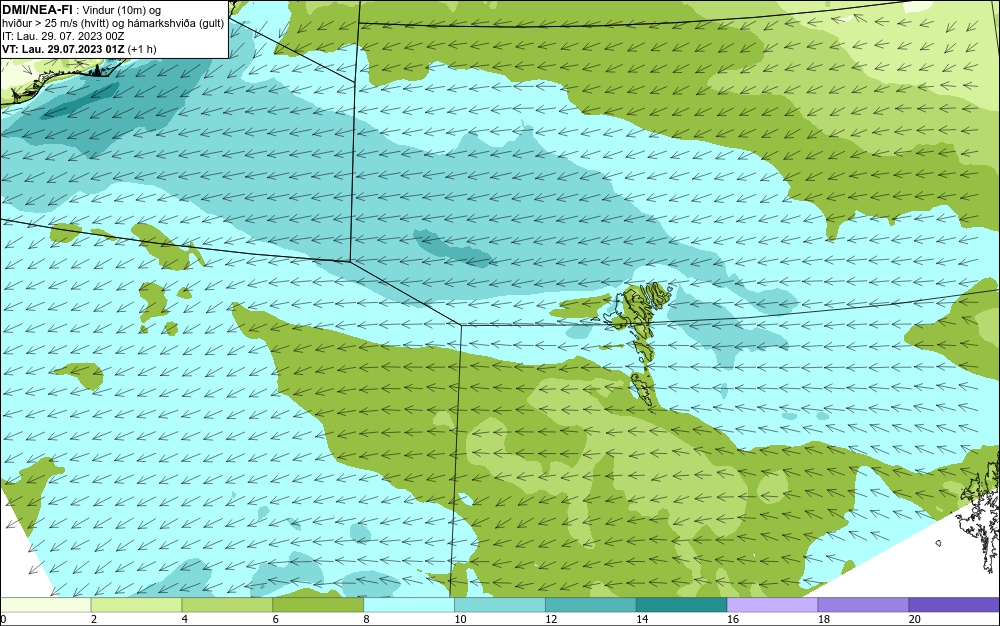This screenshot has height=626, width=1000.
Task: Click the line 'IT: Lau. 29. 07. 2023 00Z'
Action: (x=63, y=36)
